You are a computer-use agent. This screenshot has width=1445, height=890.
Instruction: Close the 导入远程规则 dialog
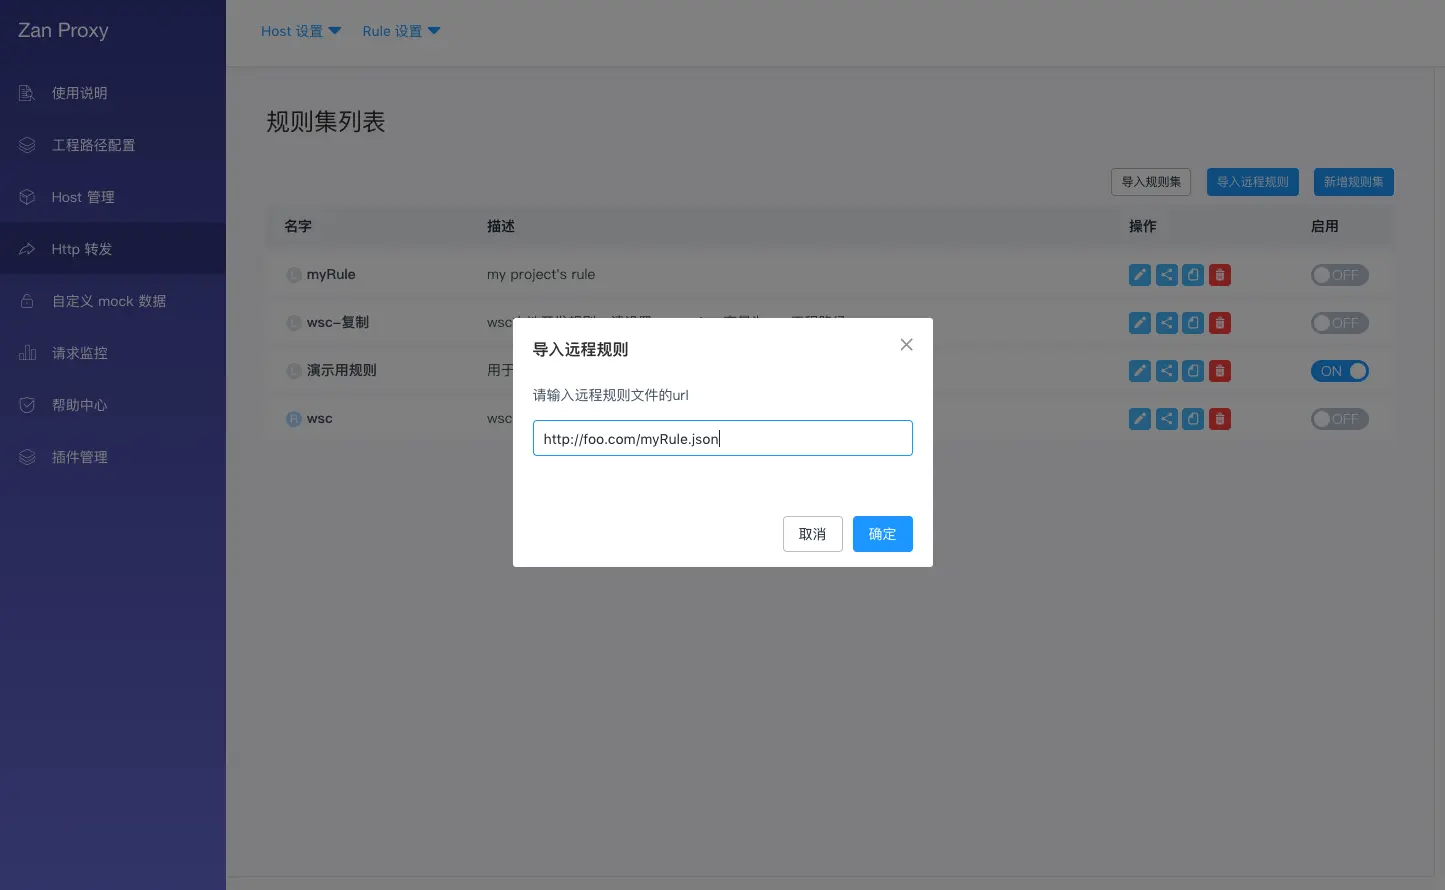(x=906, y=344)
